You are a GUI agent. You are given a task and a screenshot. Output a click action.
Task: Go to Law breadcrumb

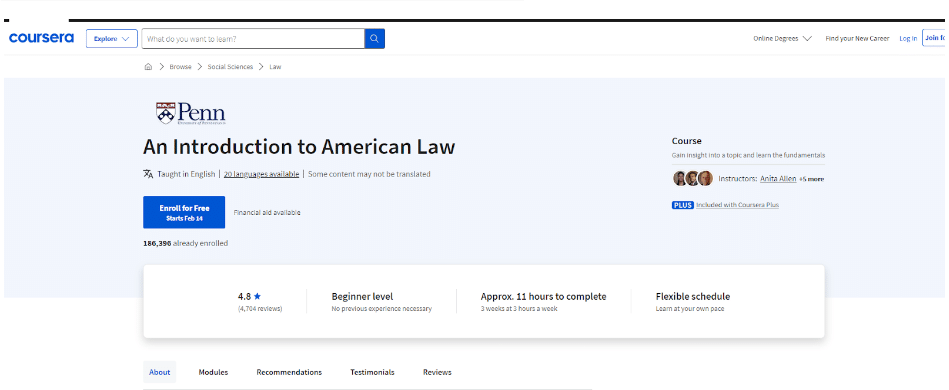(x=275, y=67)
